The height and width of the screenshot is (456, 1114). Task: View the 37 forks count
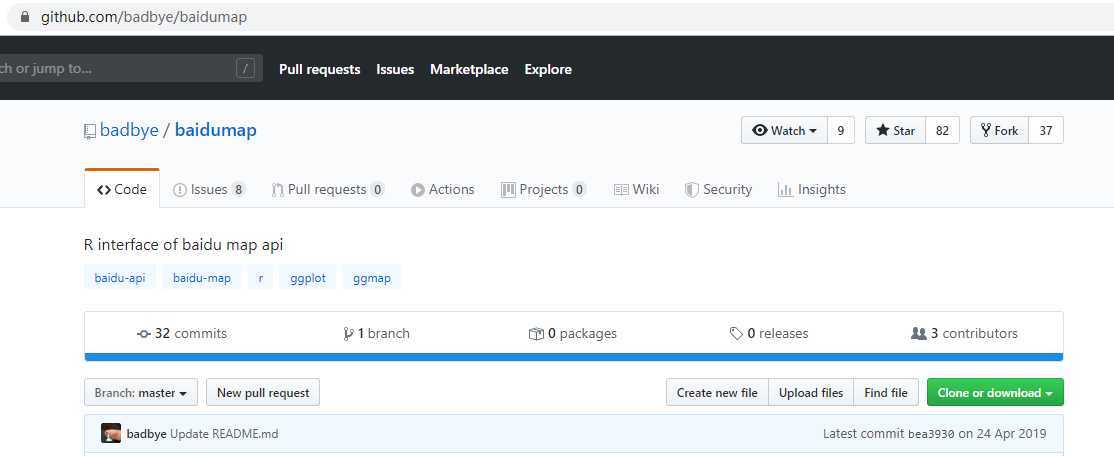tap(1046, 131)
